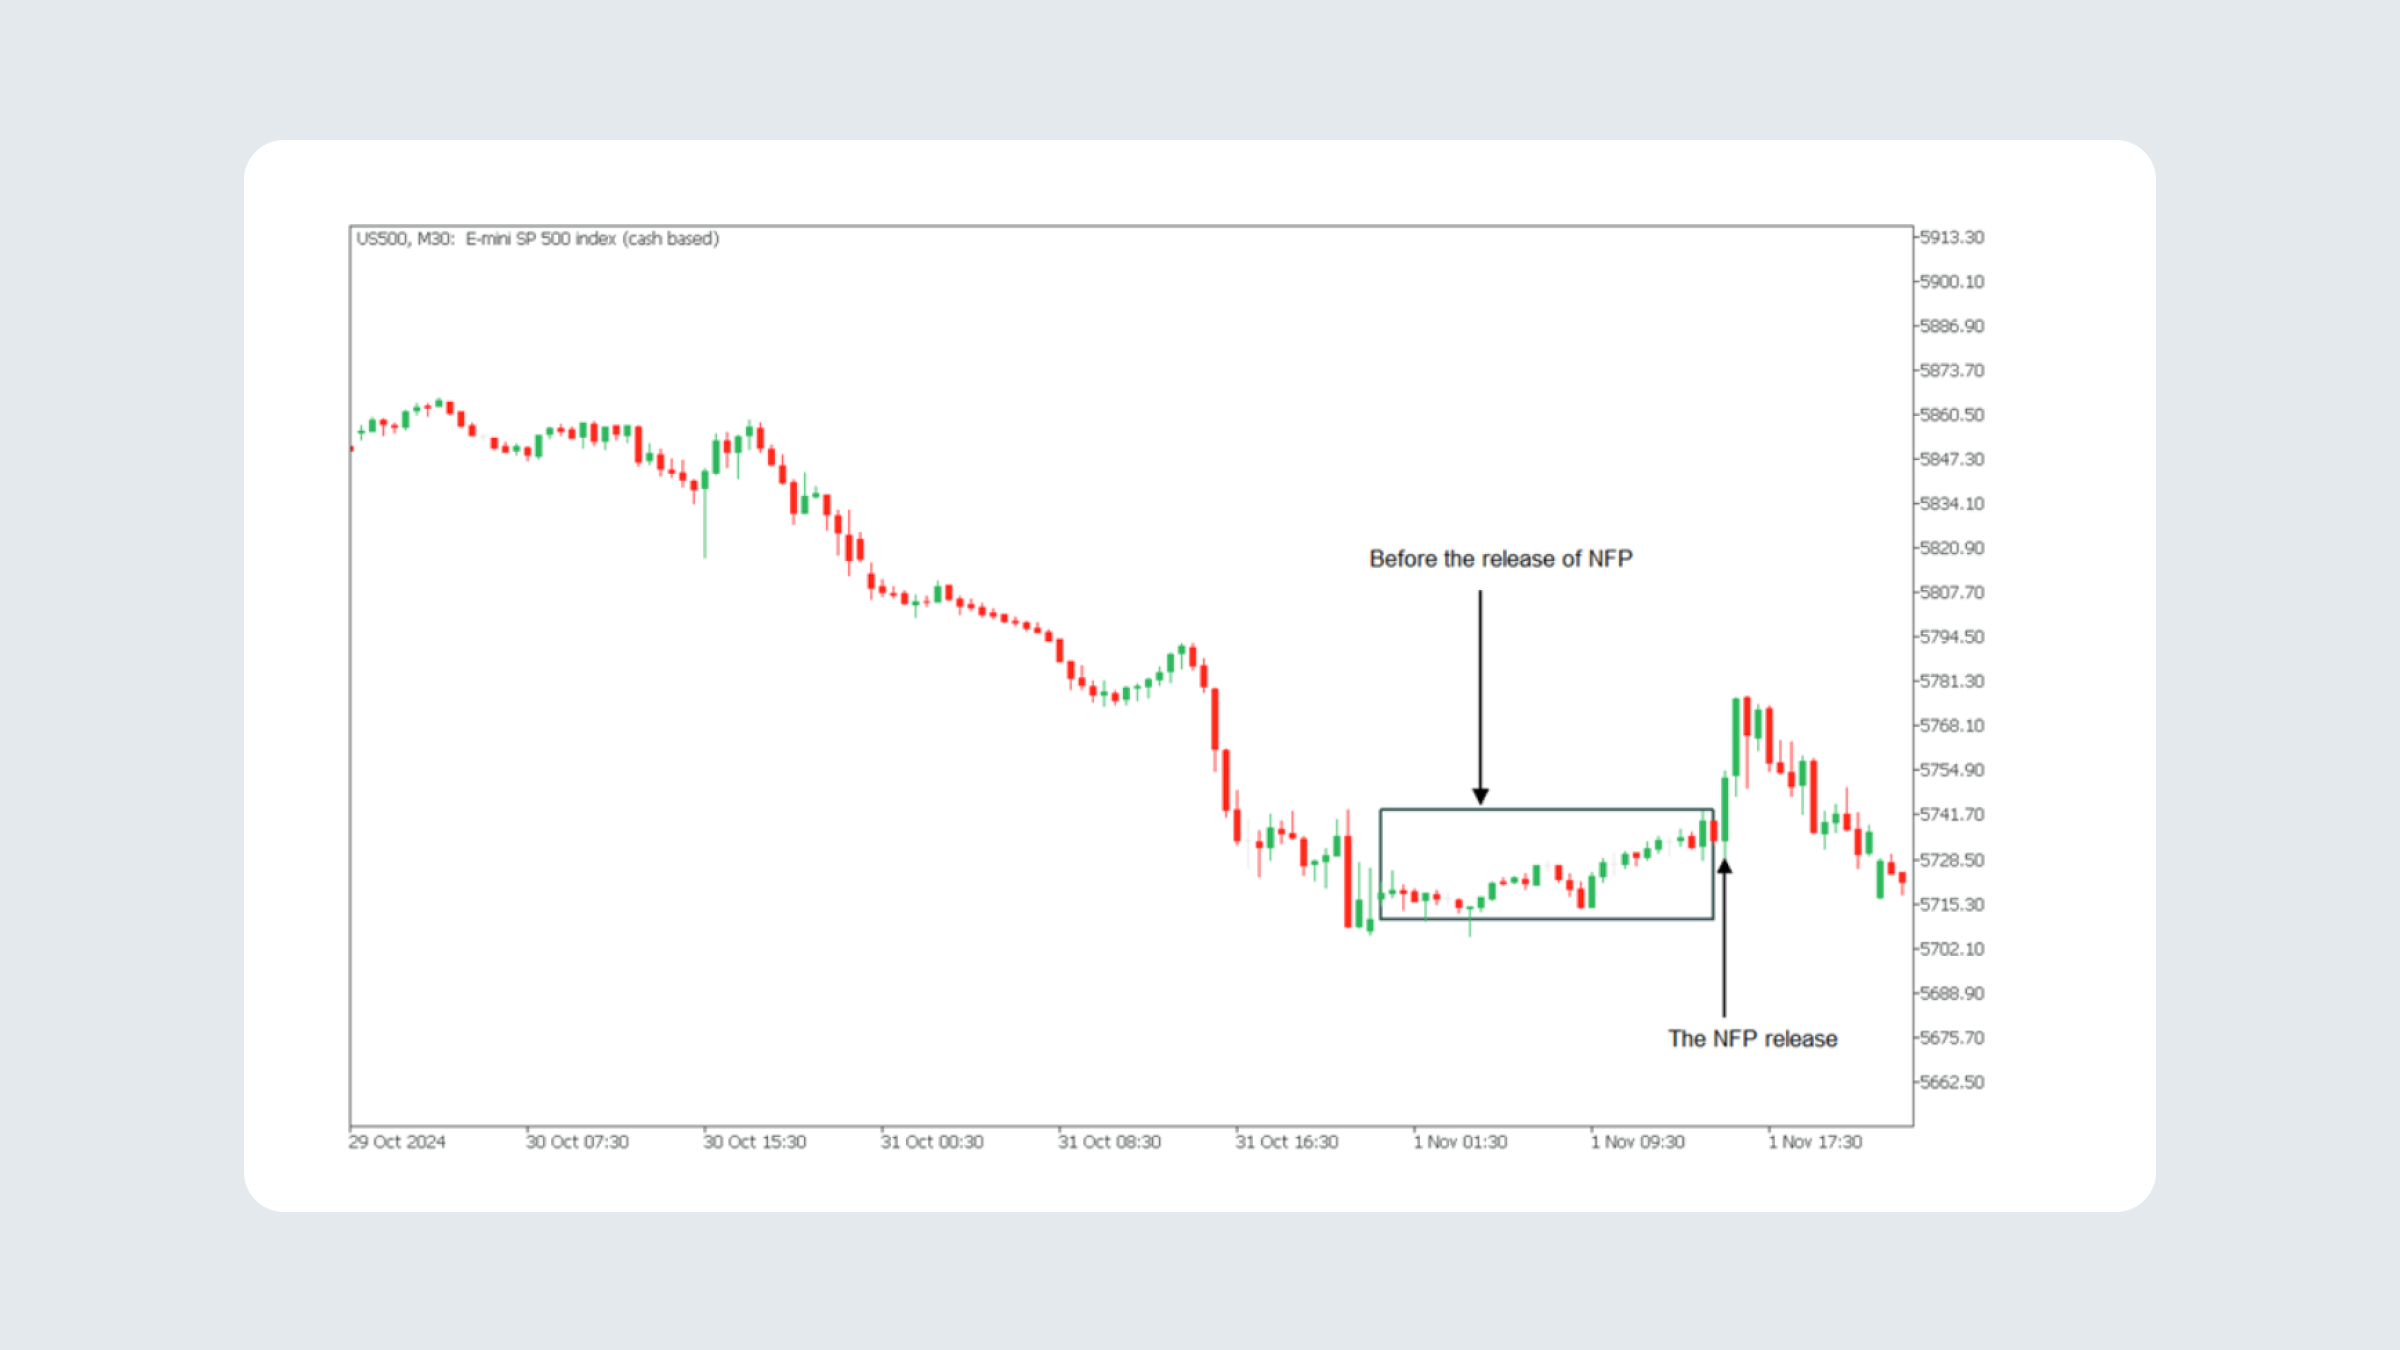
Task: Click price level 5781.30 on the axis
Action: coord(1952,681)
